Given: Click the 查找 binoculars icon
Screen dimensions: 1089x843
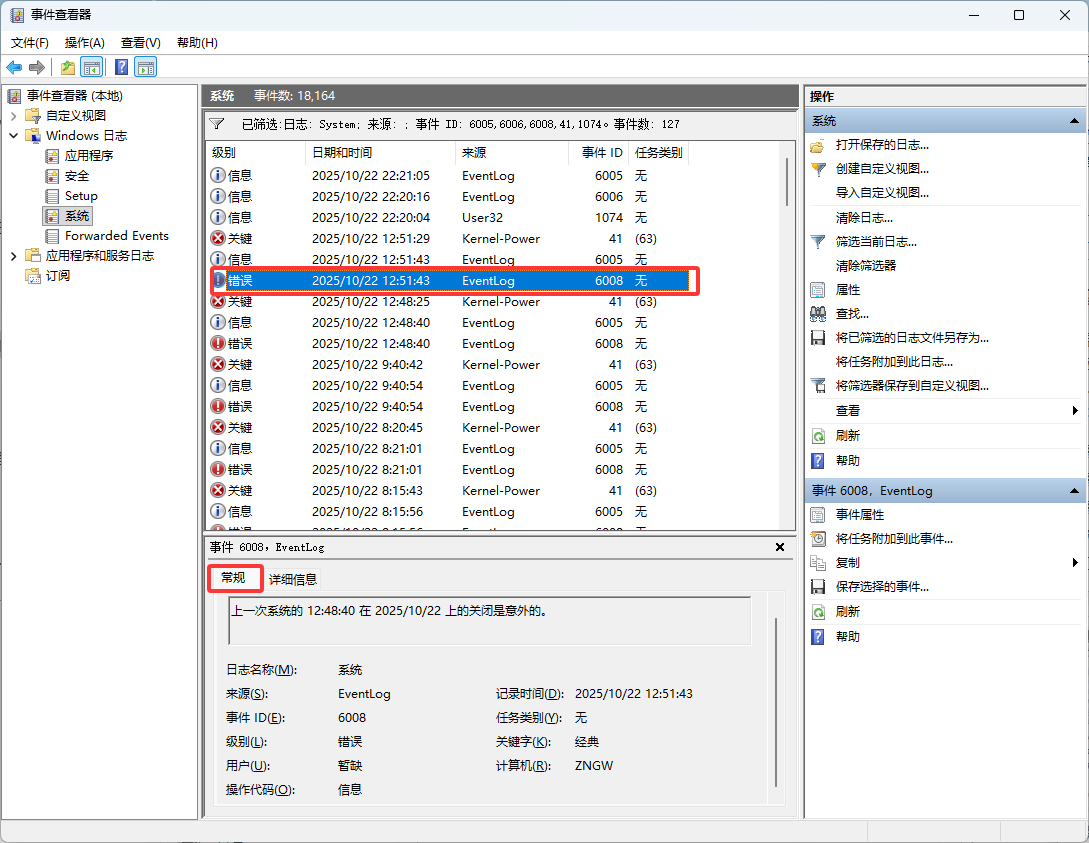Looking at the screenshot, I should (818, 314).
